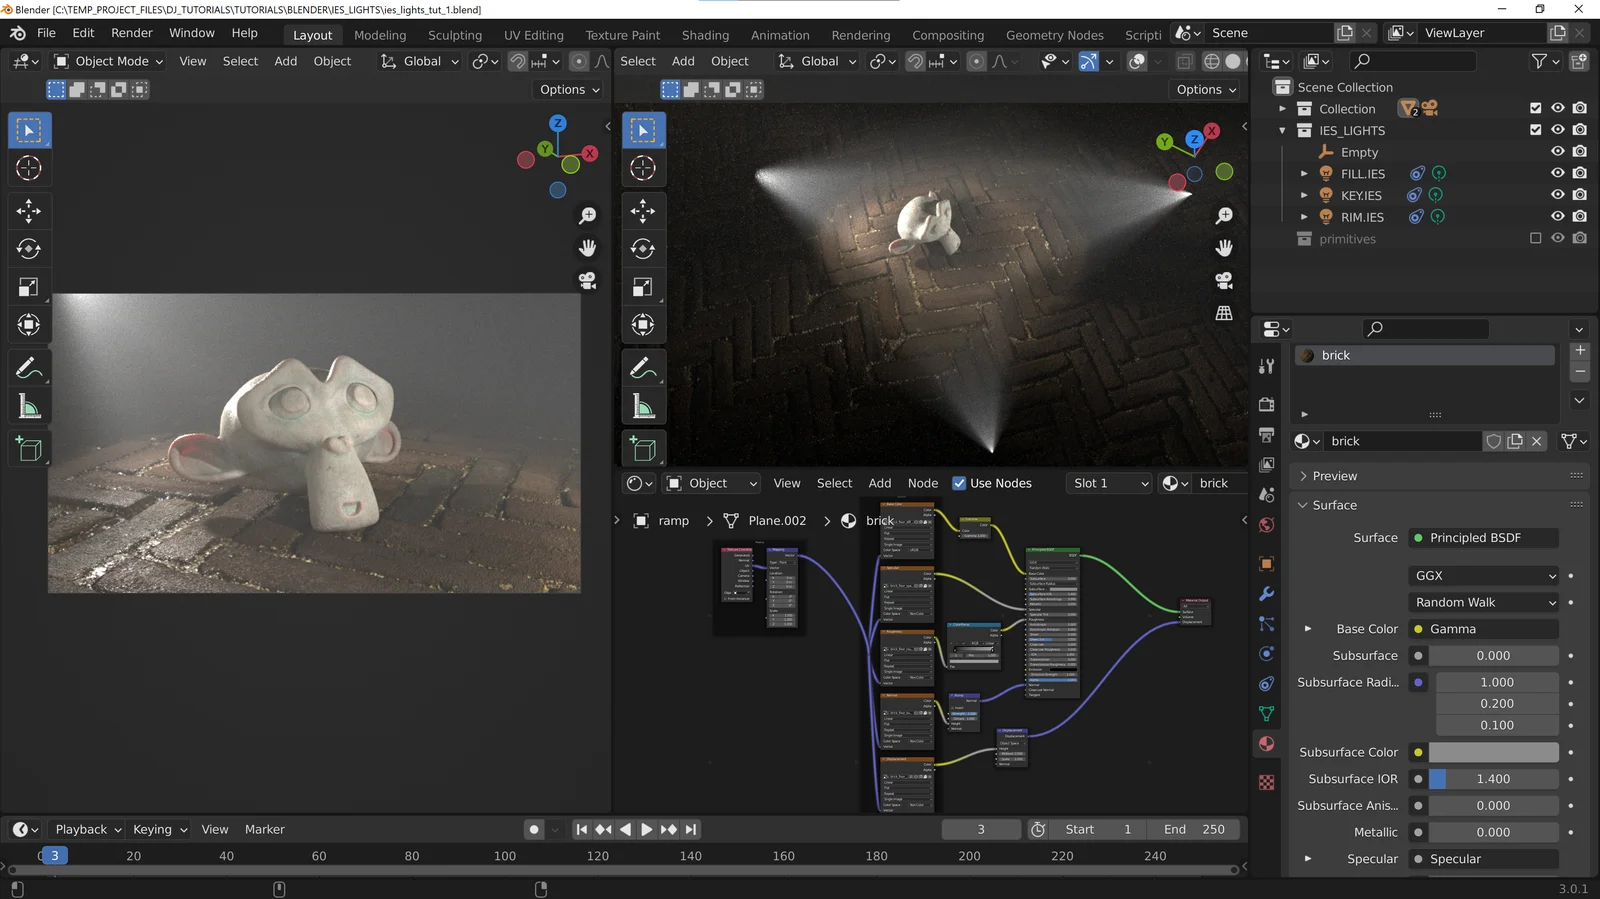1600x899 pixels.
Task: Open the Object Mode dropdown
Action: tap(108, 61)
